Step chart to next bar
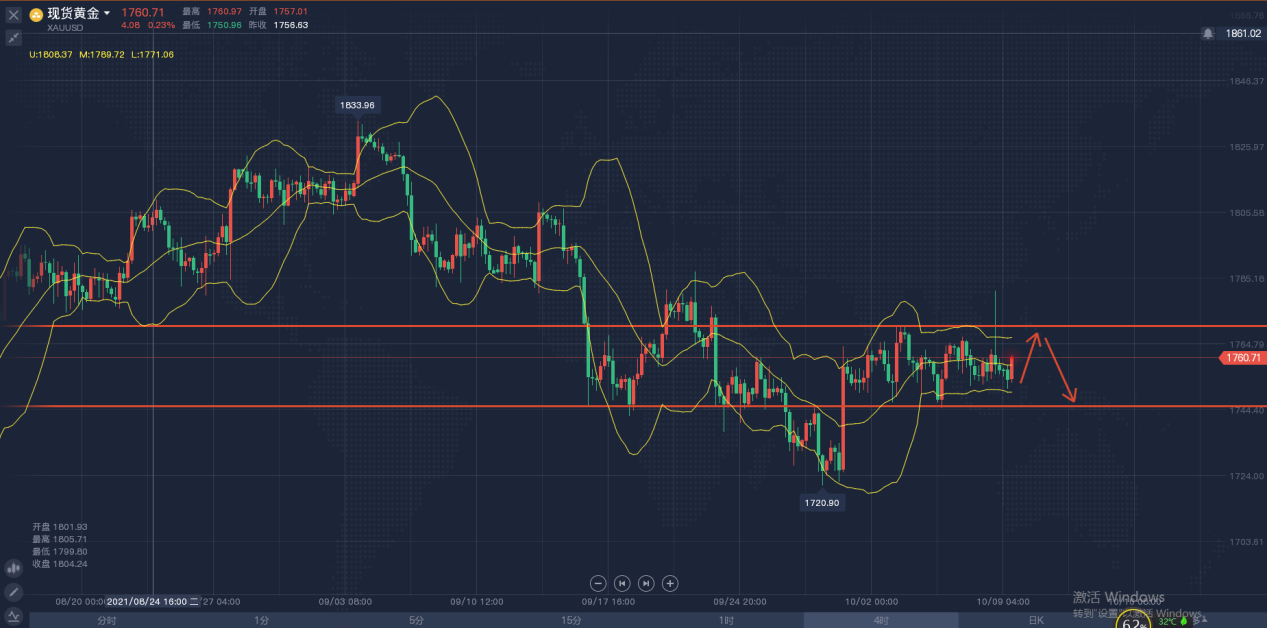The image size is (1267, 628). (646, 583)
